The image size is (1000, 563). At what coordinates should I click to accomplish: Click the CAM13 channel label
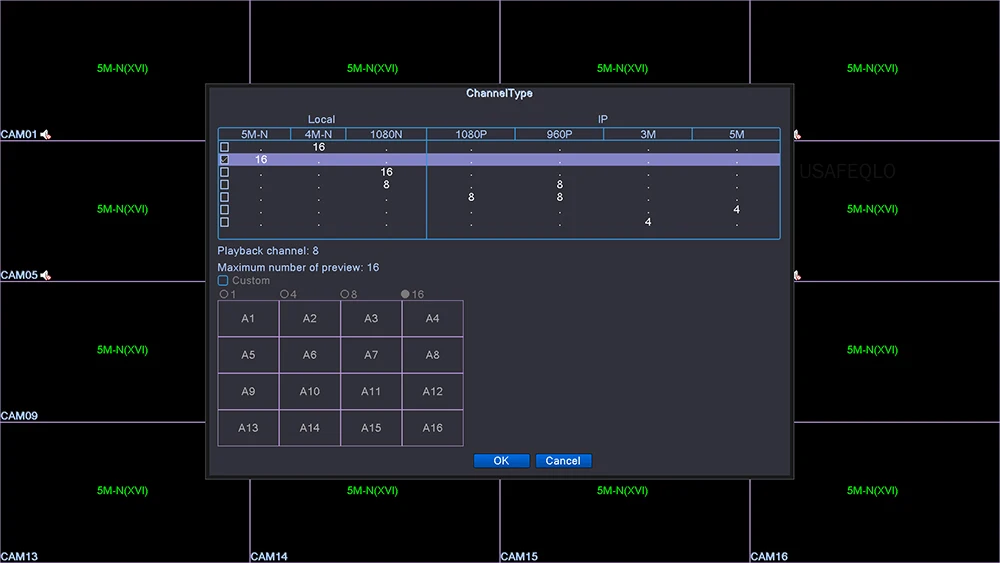pos(19,557)
